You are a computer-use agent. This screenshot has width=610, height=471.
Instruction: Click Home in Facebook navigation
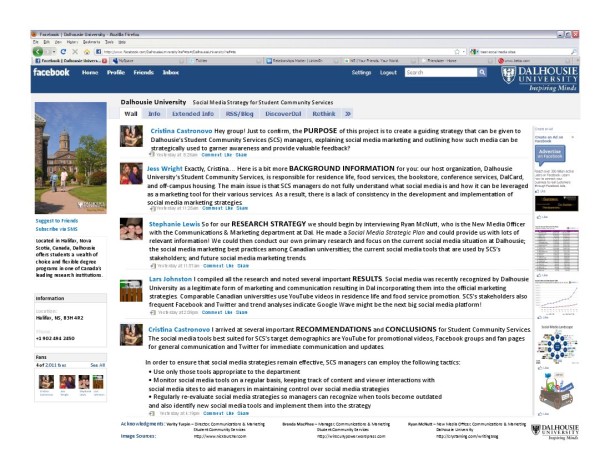pos(90,72)
